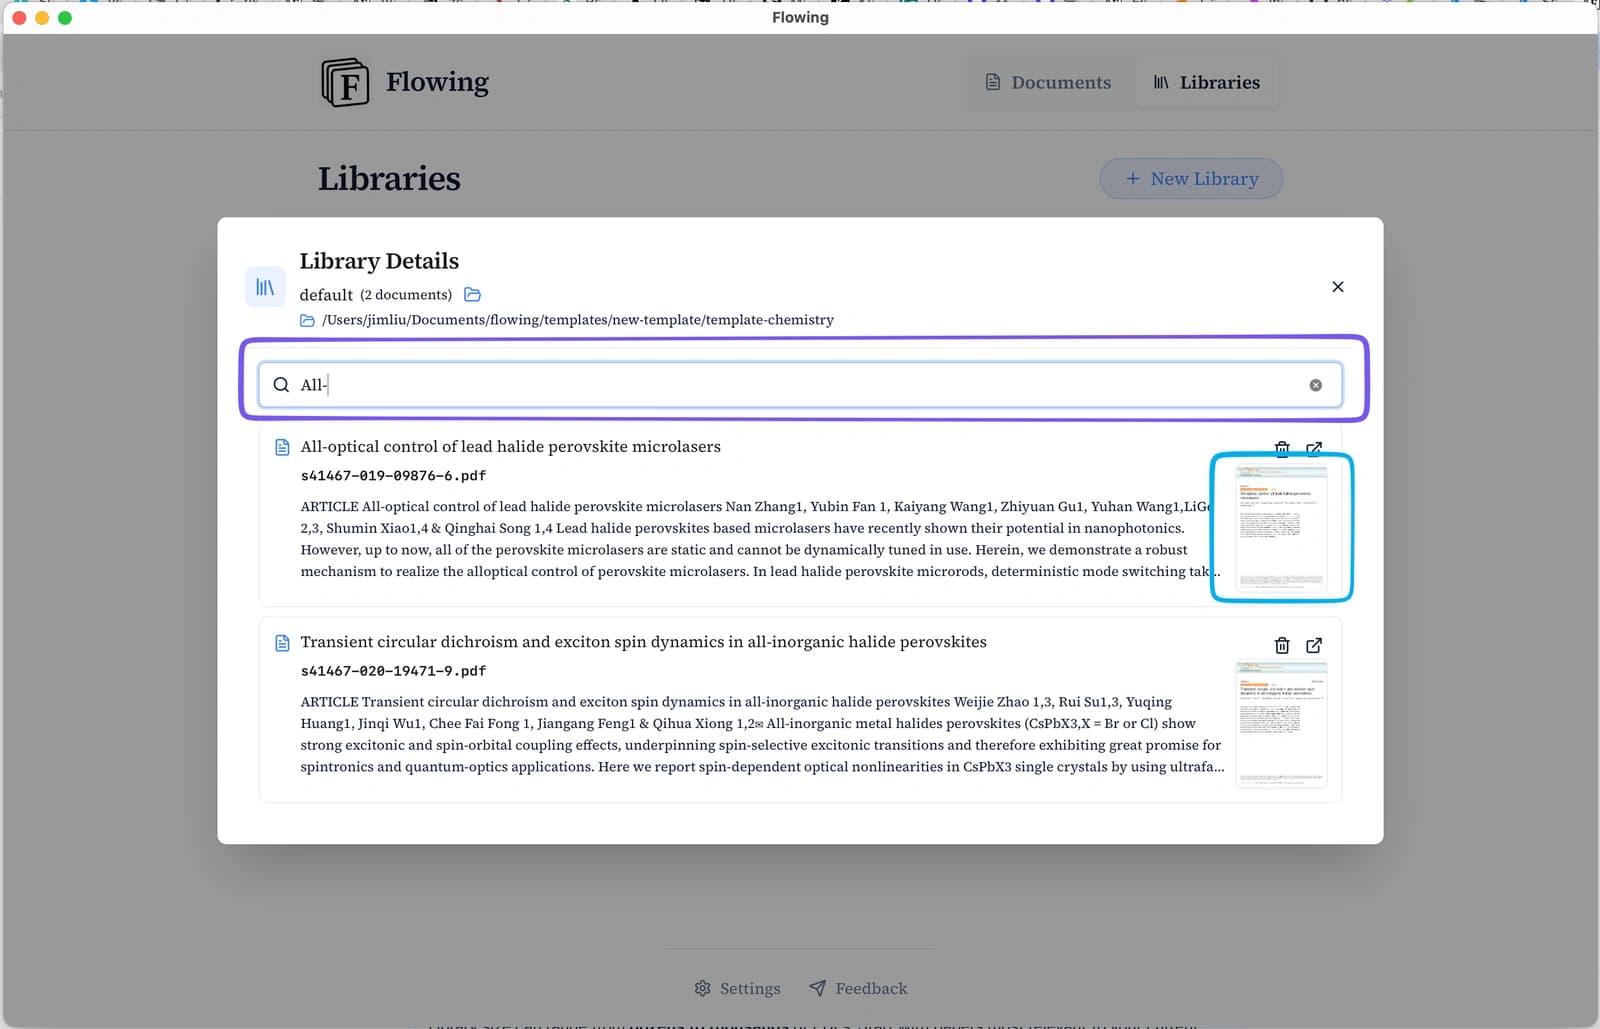
Task: Open the library folder icon next to default
Action: pos(473,295)
